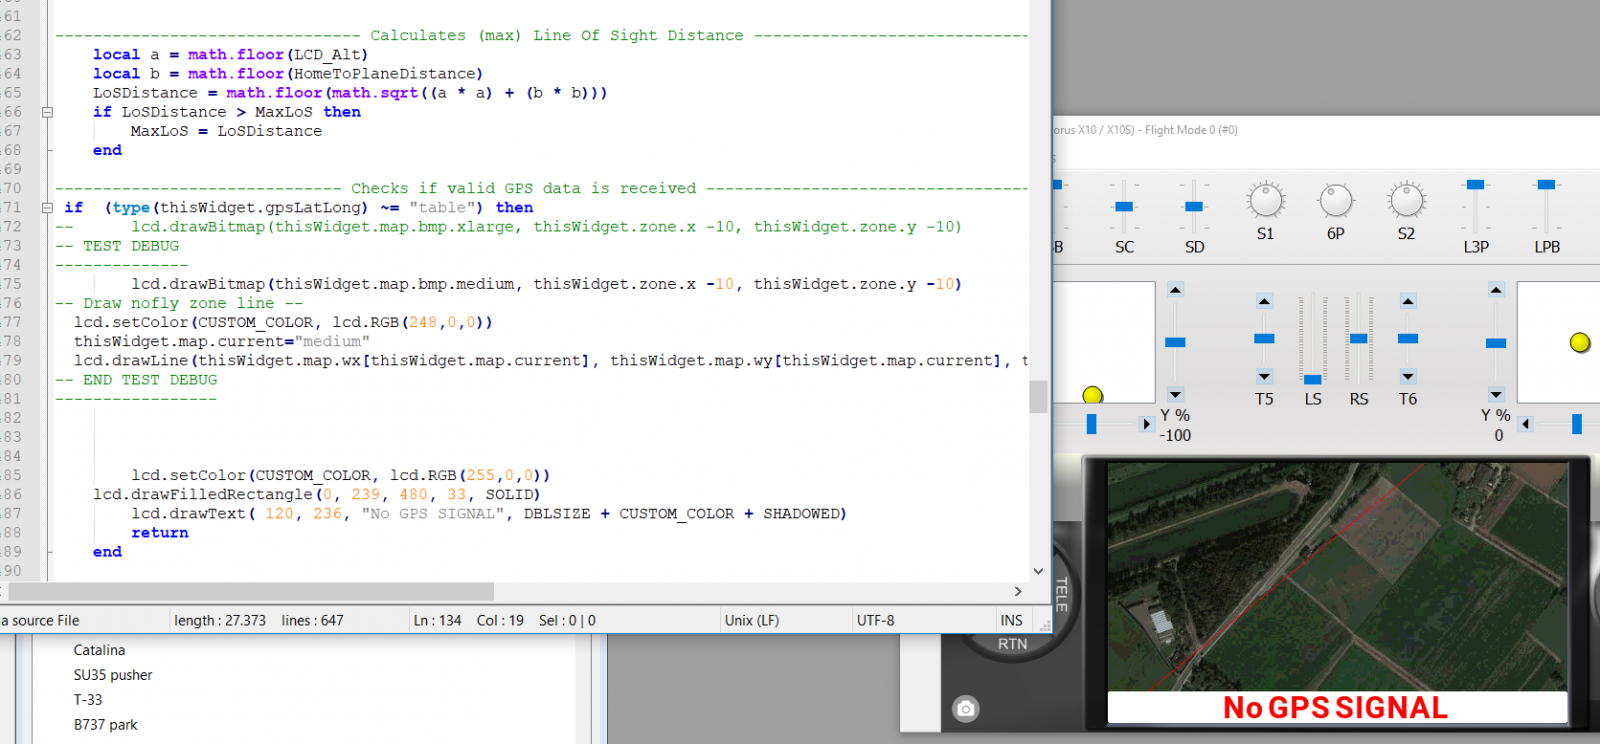Image resolution: width=1600 pixels, height=744 pixels.
Task: Click 'length : 27.373' in status bar
Action: click(x=220, y=621)
